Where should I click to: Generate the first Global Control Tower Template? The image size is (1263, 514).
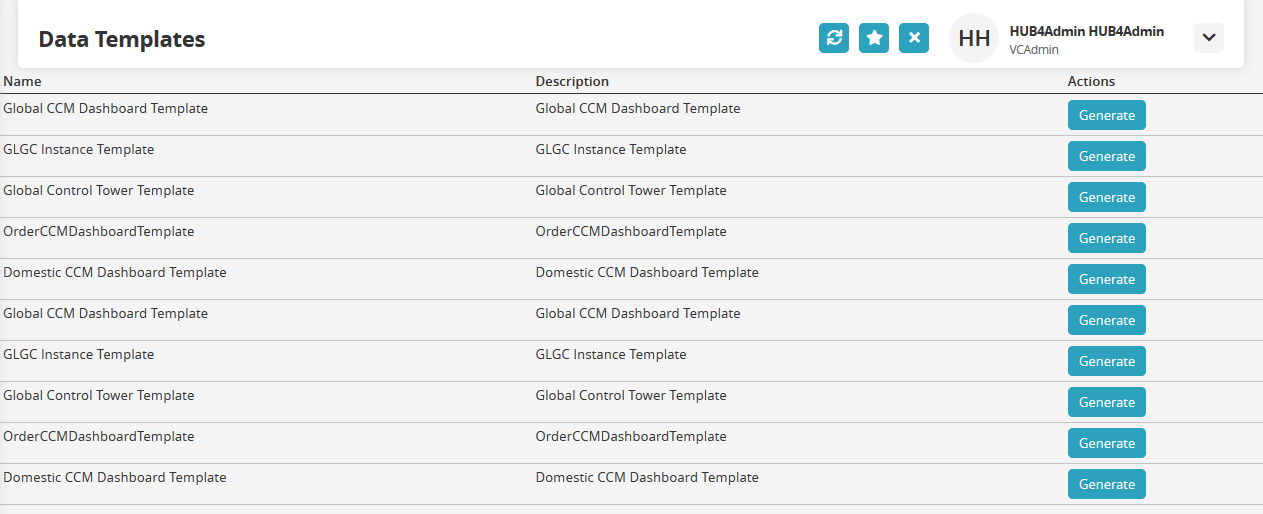[1107, 197]
